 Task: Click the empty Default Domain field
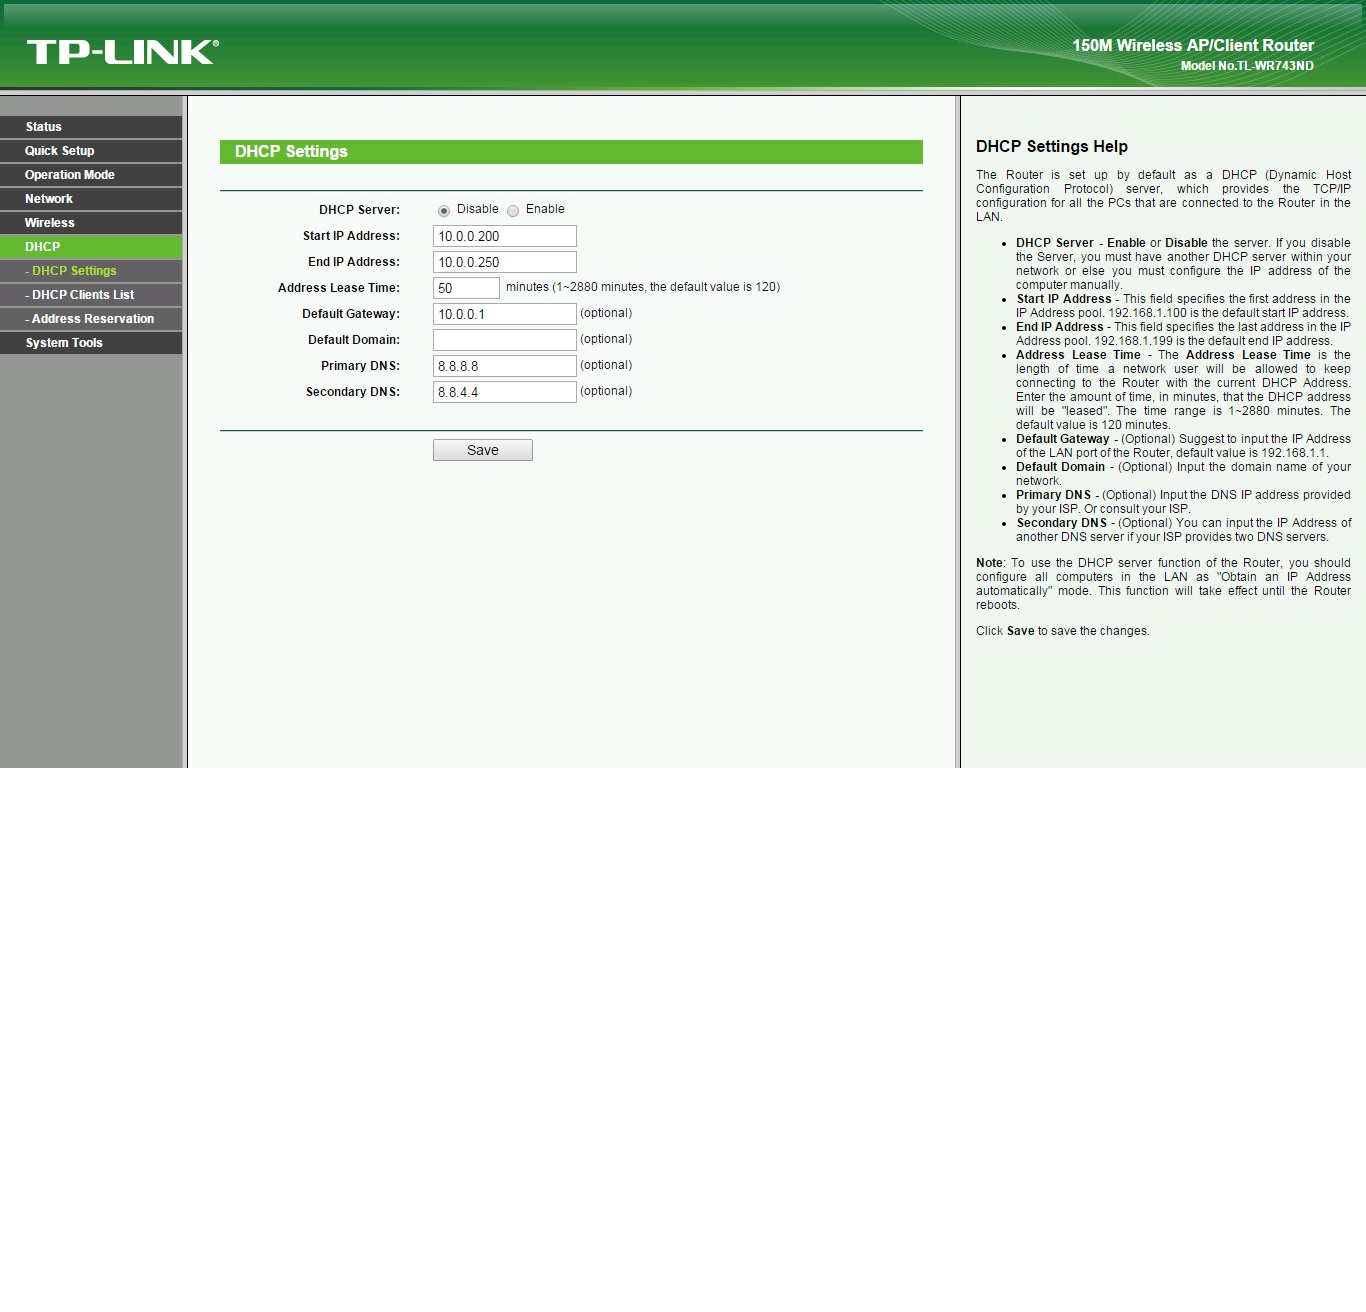(x=504, y=340)
